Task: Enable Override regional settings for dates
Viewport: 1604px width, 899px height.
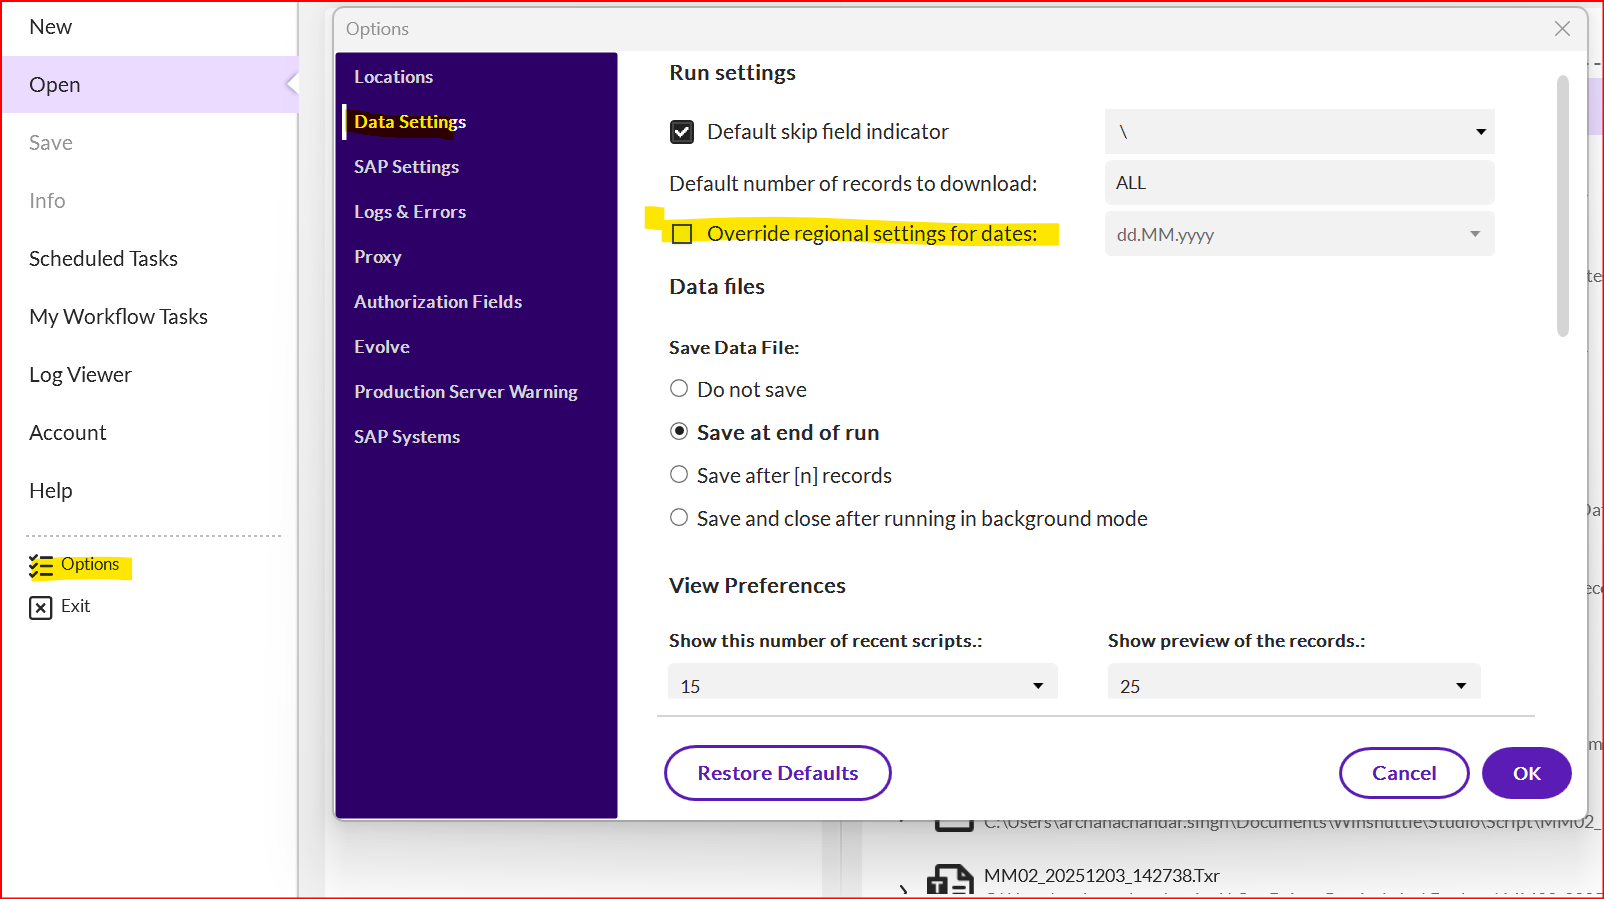Action: coord(682,234)
